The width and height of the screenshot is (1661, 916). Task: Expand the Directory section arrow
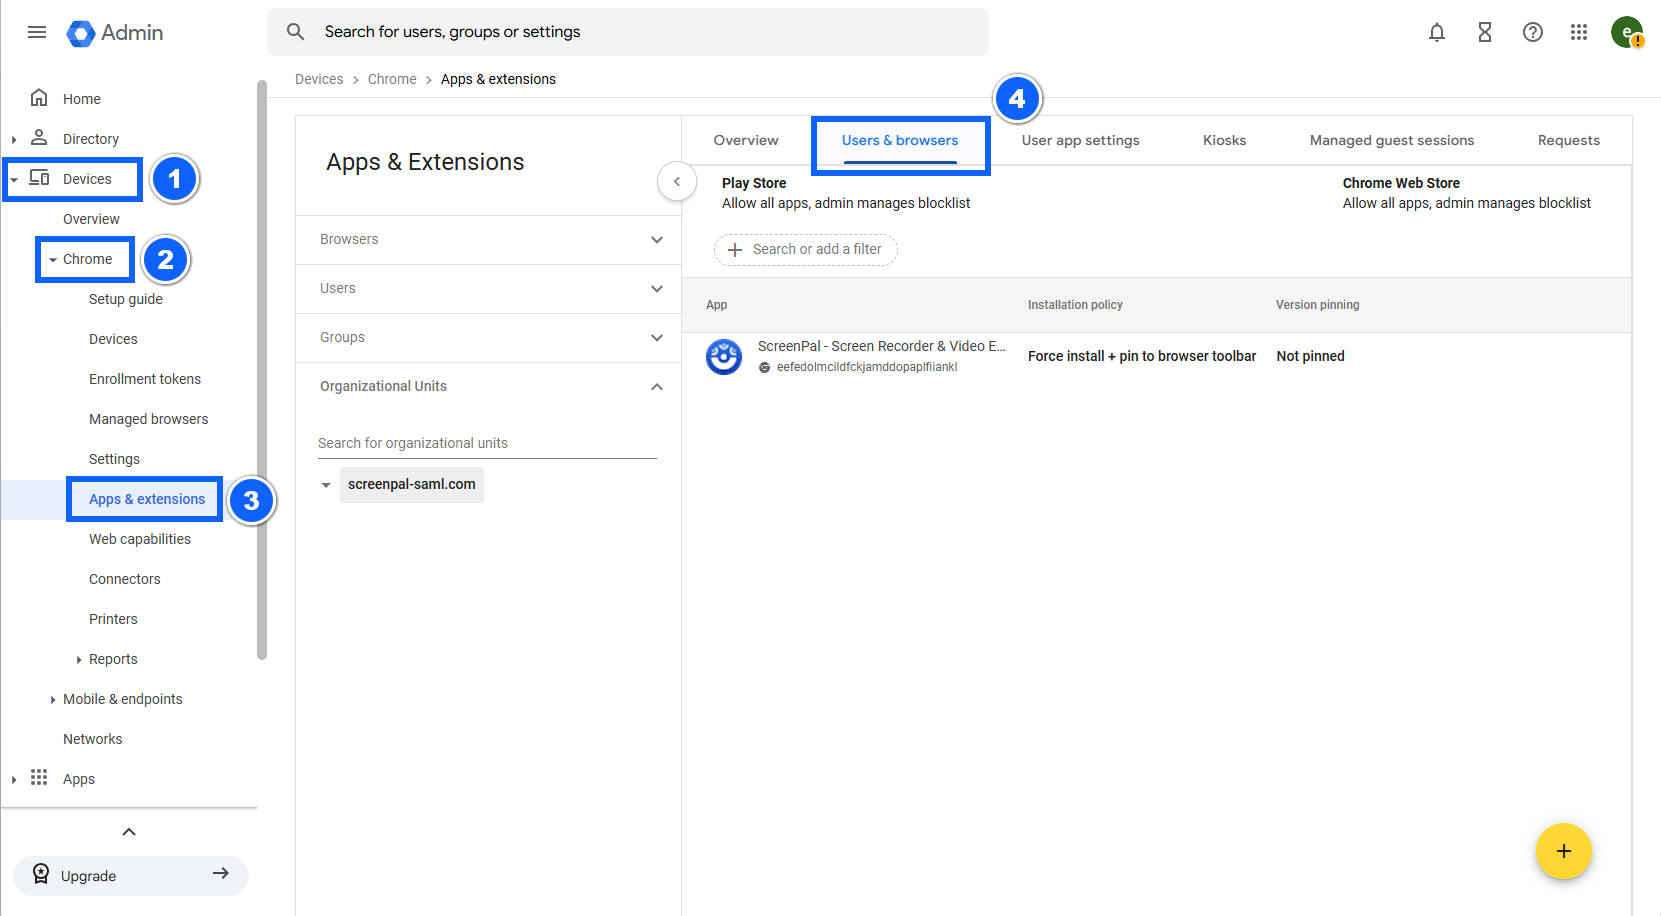(x=14, y=140)
